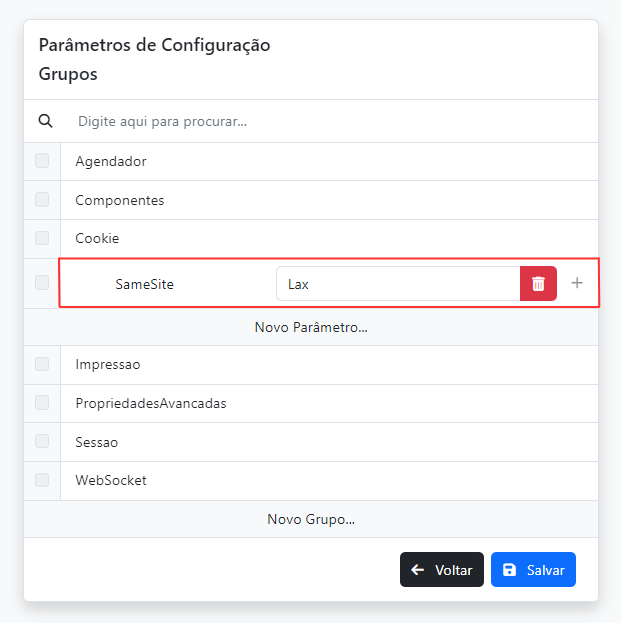Check the PropriedadesAvancadas checkbox
Screen dimensions: 621x623
coord(42,403)
